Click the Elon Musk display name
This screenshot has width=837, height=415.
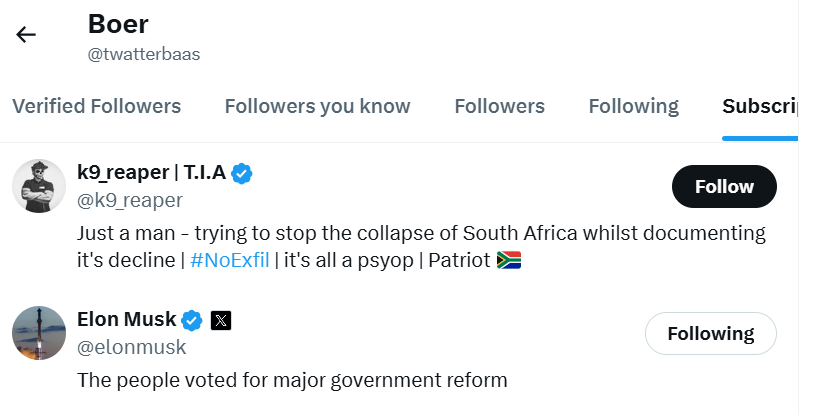[x=127, y=319]
